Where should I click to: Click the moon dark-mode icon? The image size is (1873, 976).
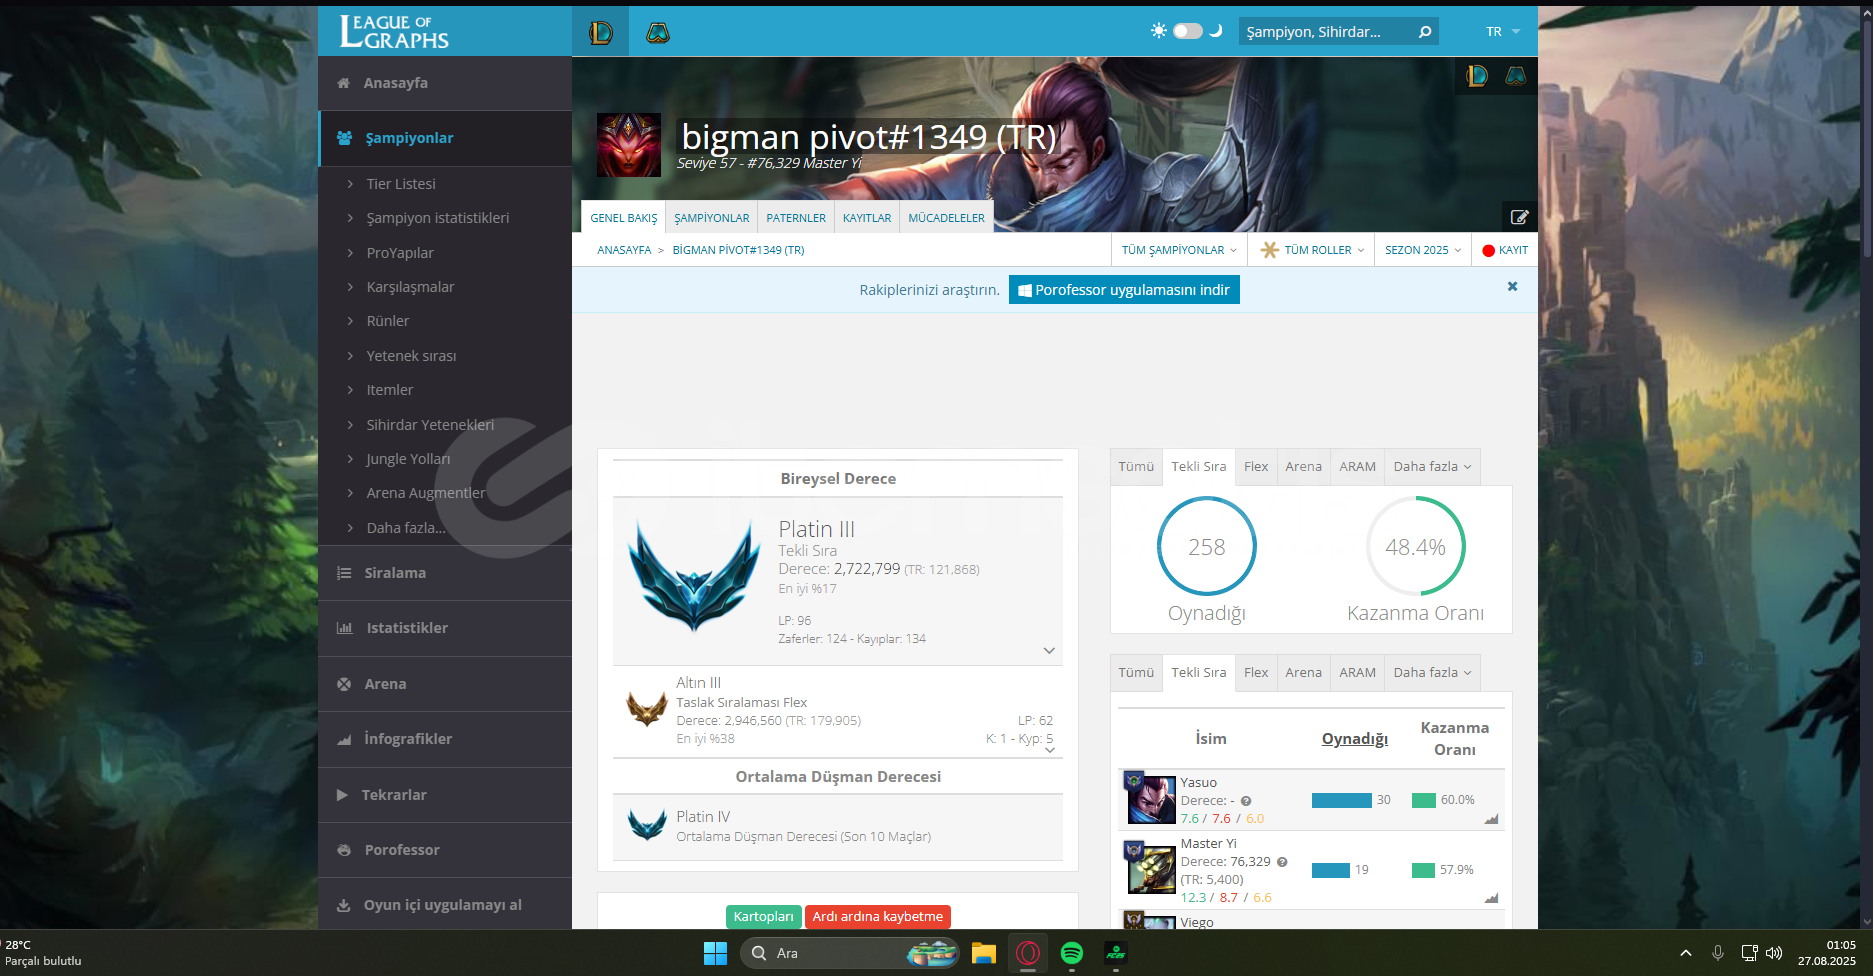click(x=1216, y=31)
